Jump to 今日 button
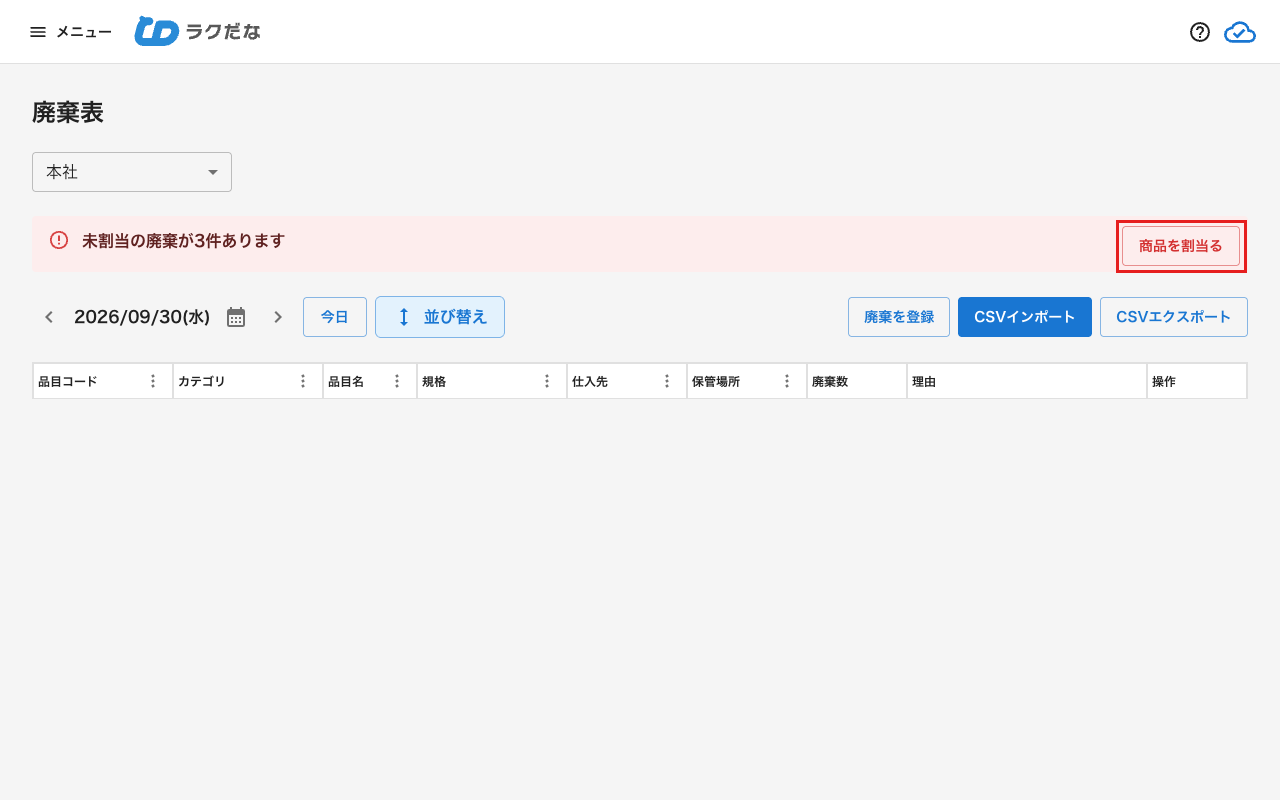 [x=335, y=317]
